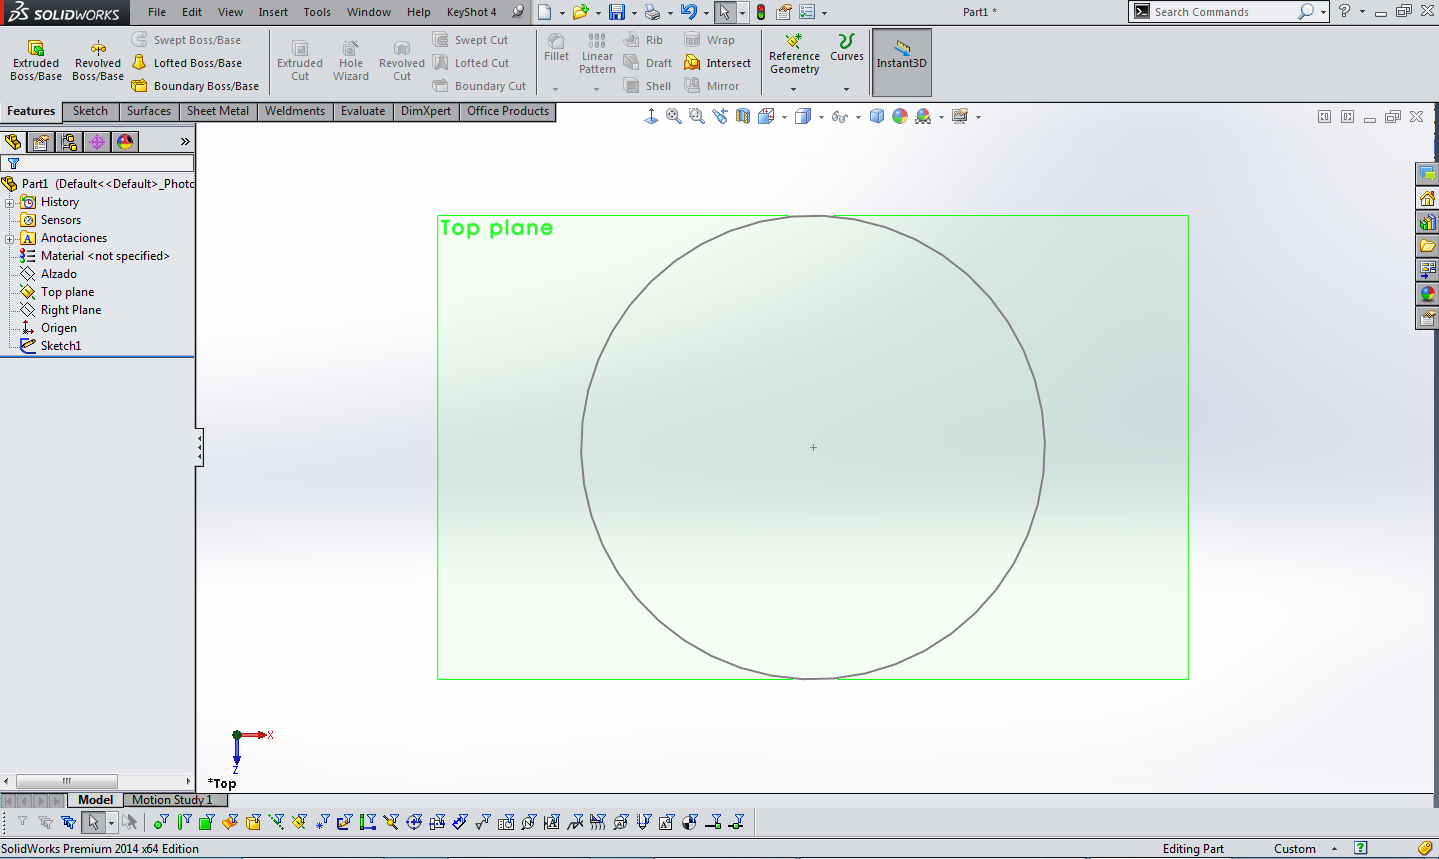The height and width of the screenshot is (859, 1439).
Task: Click the Save icon in the toolbar
Action: [x=617, y=12]
